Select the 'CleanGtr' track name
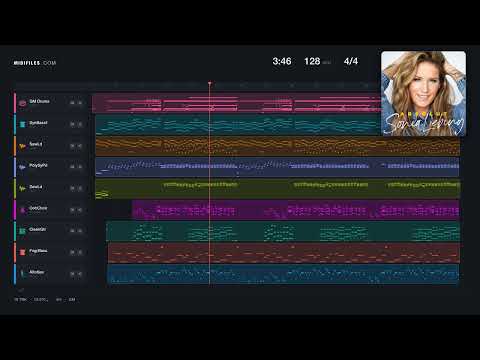Screen dimensions: 480x360 (38, 229)
